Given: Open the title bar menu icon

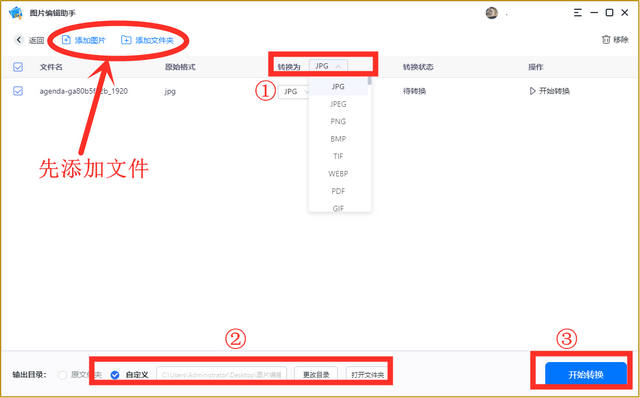Looking at the screenshot, I should click(578, 13).
